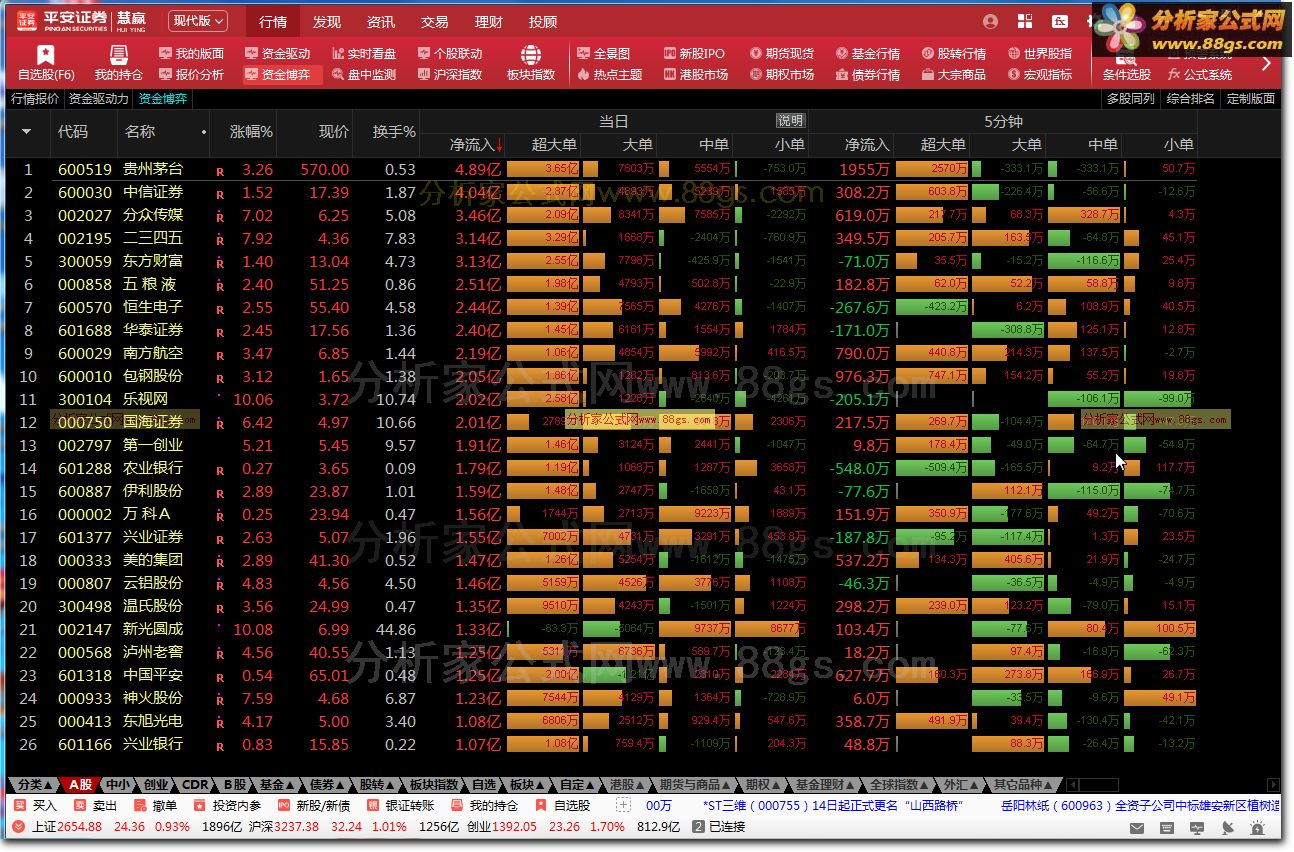Open 宏观指标 toolbar item
Image resolution: width=1294 pixels, height=852 pixels.
click(1040, 75)
